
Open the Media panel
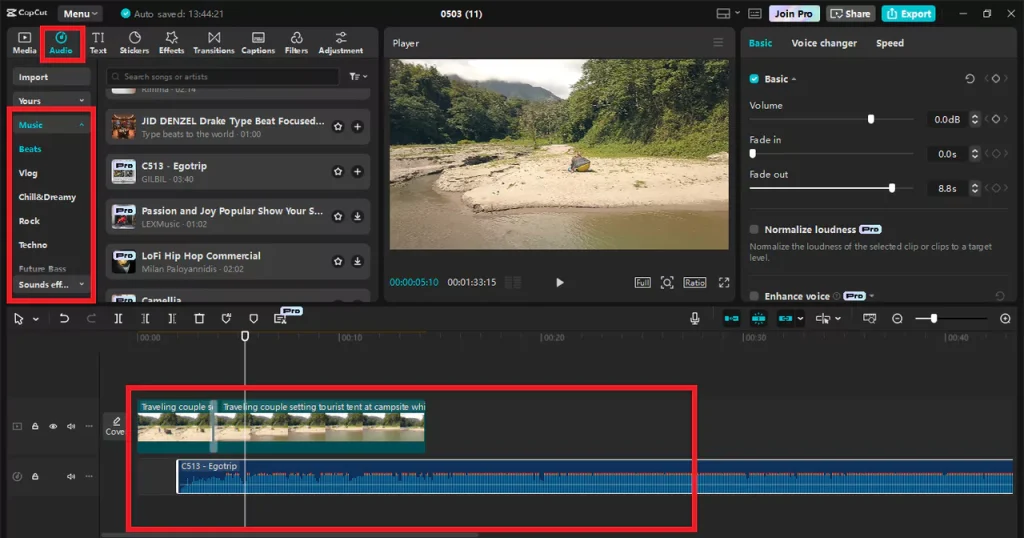coord(24,42)
